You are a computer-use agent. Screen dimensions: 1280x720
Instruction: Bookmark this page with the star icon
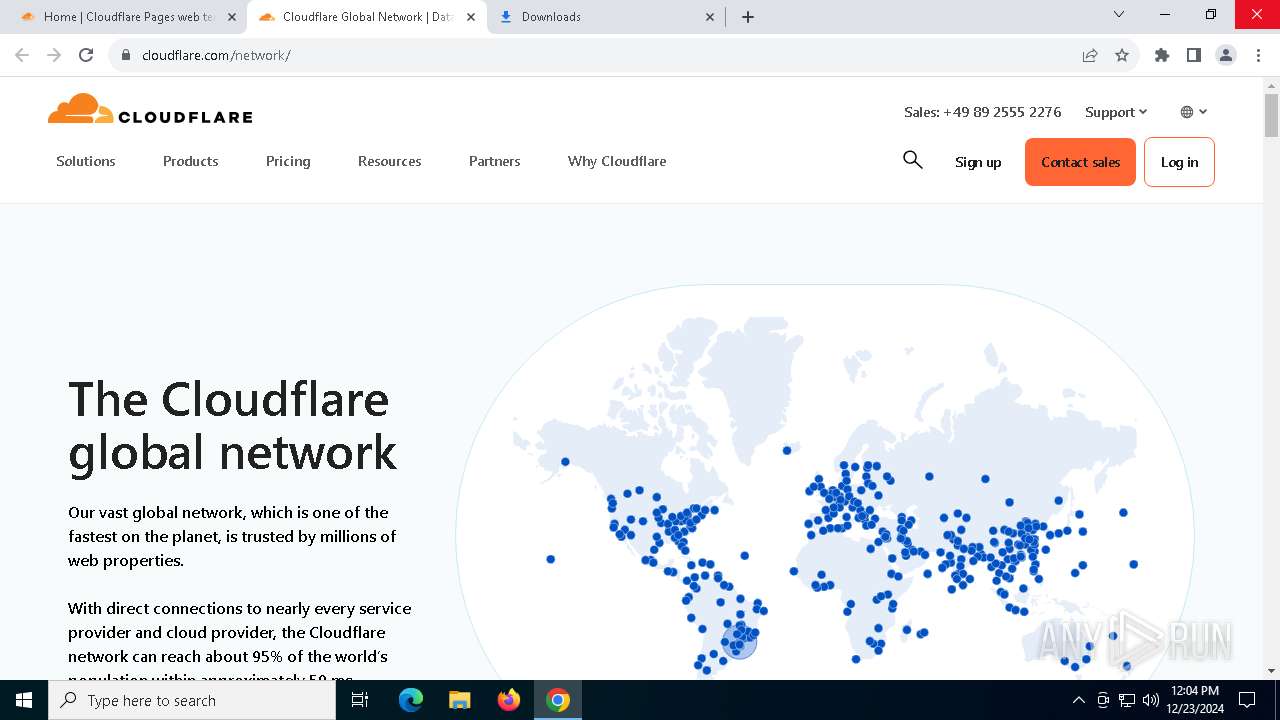[1122, 55]
